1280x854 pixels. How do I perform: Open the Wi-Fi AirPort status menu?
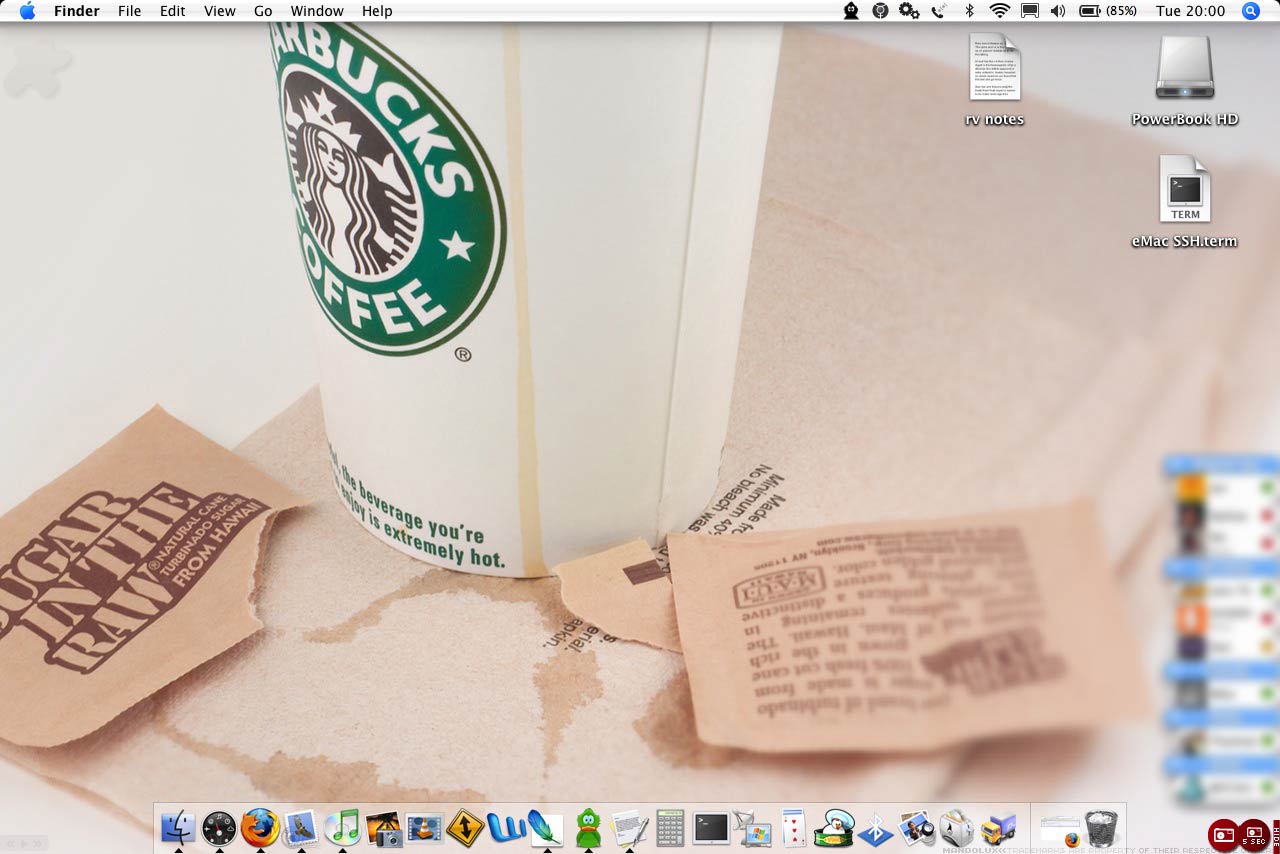coord(999,11)
